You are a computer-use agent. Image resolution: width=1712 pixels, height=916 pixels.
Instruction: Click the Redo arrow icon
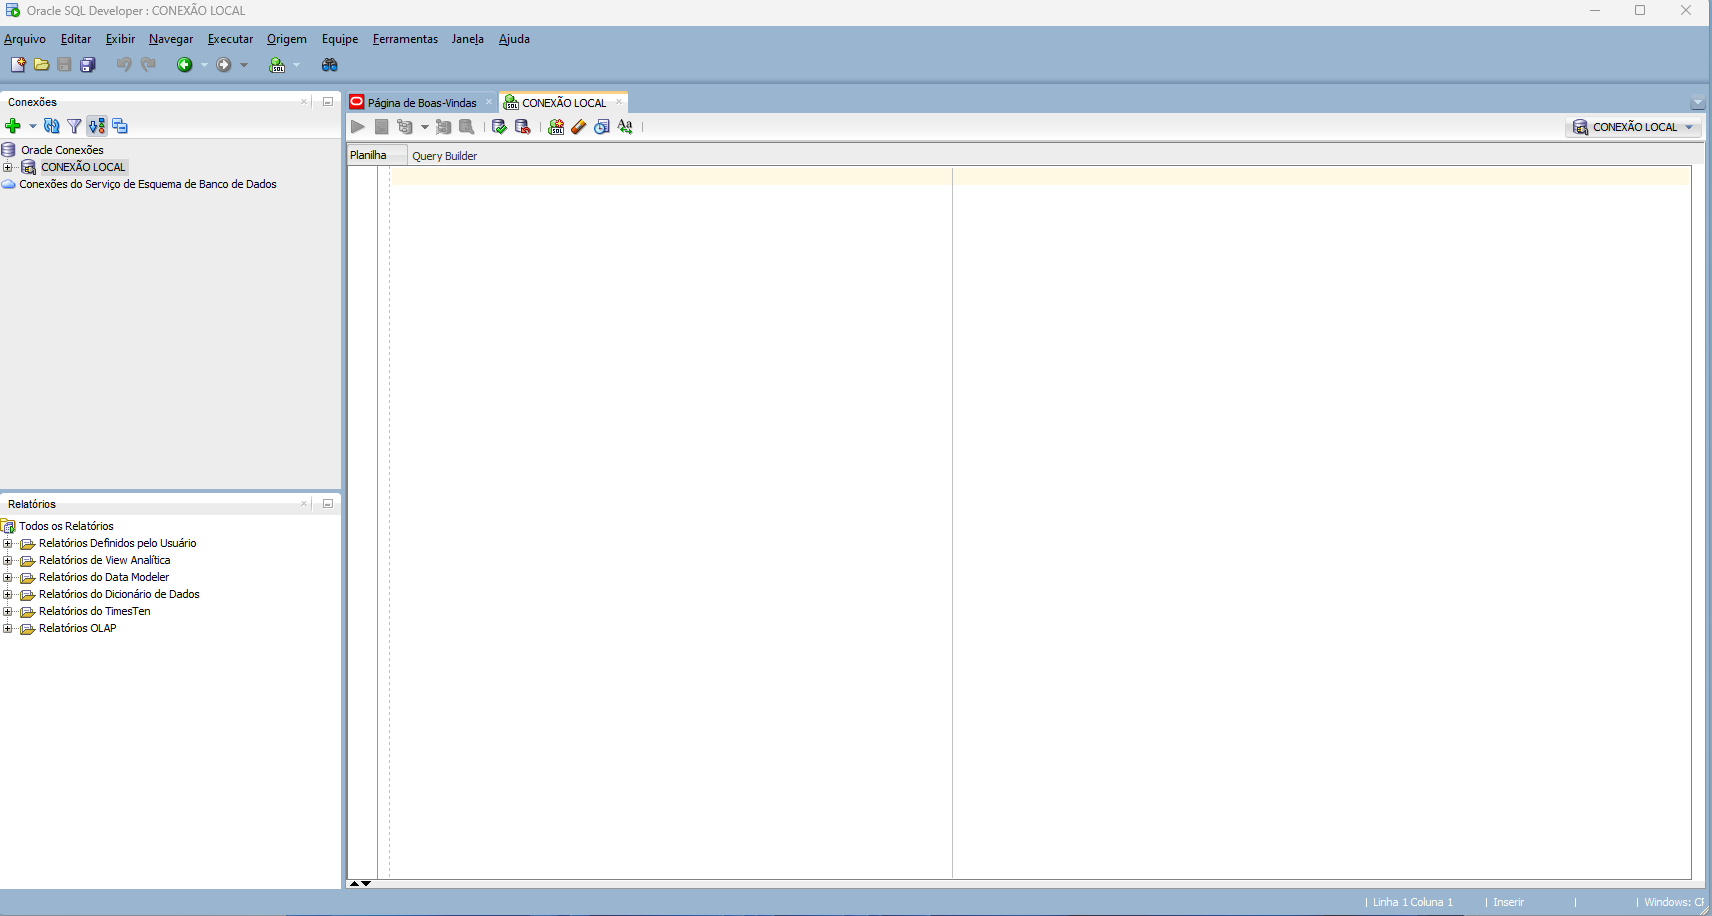[x=148, y=65]
